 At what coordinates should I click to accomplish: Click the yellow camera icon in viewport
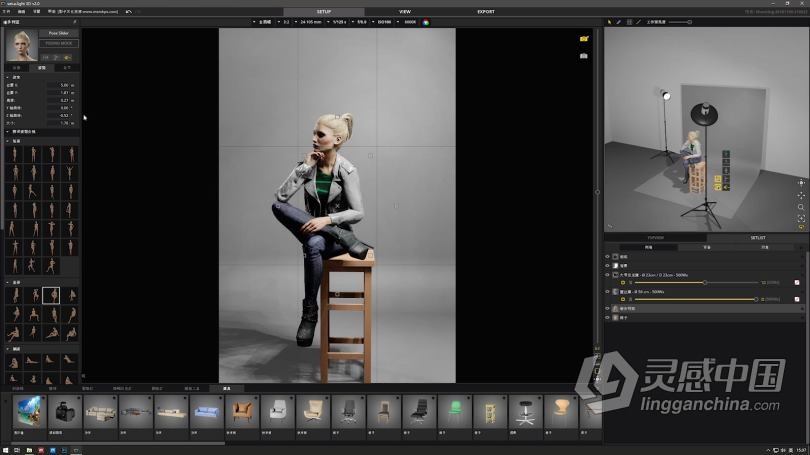[584, 39]
